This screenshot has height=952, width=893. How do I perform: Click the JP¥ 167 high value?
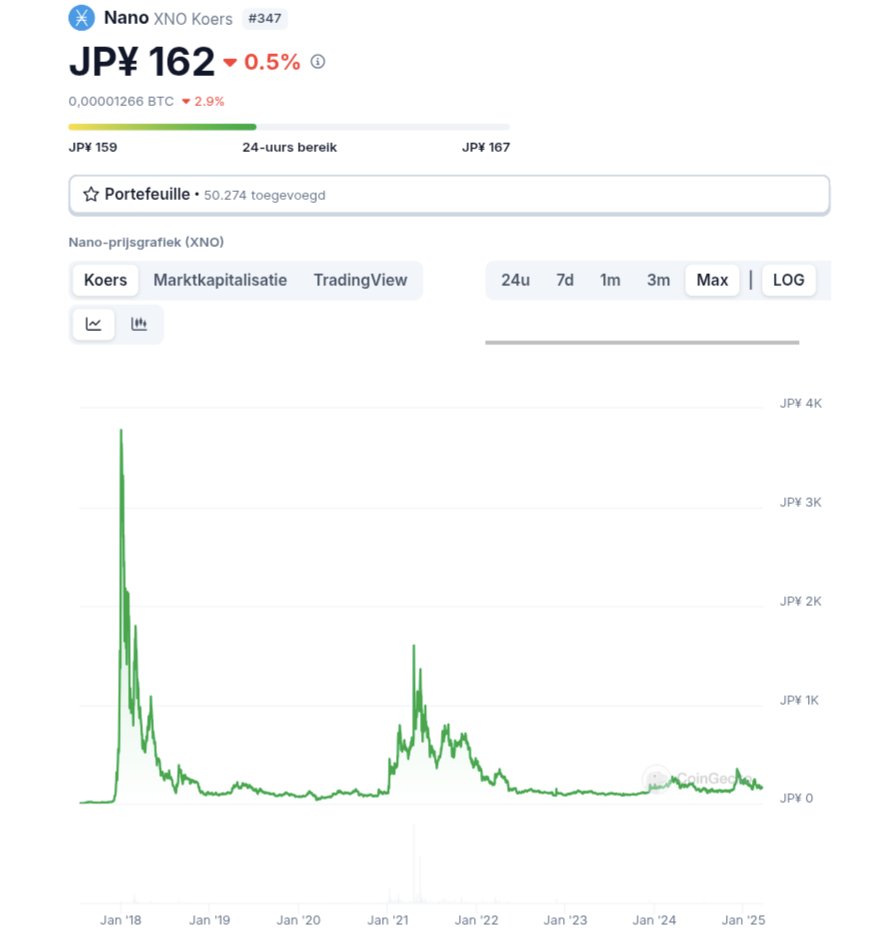click(x=486, y=147)
